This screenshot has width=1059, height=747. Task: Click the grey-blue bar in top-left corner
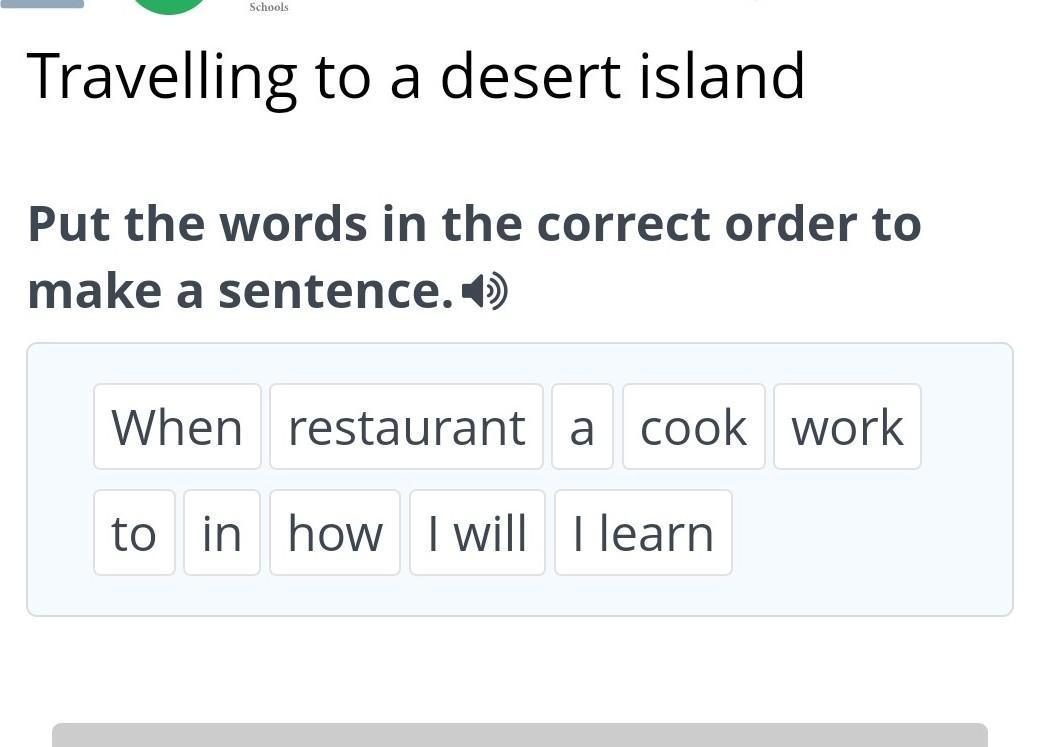coord(42,3)
